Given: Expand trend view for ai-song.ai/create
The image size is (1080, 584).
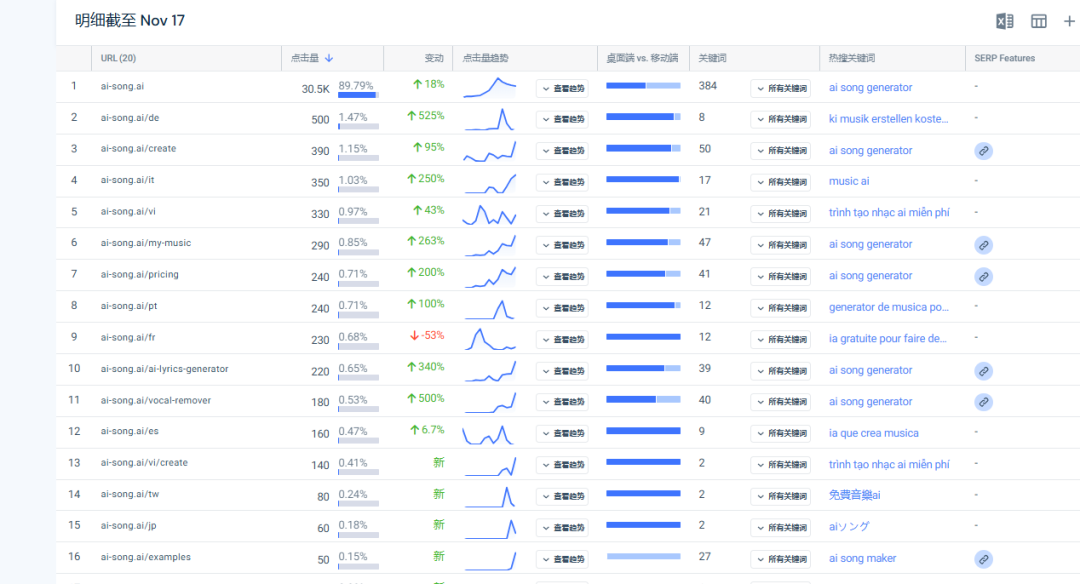Looking at the screenshot, I should click(562, 151).
